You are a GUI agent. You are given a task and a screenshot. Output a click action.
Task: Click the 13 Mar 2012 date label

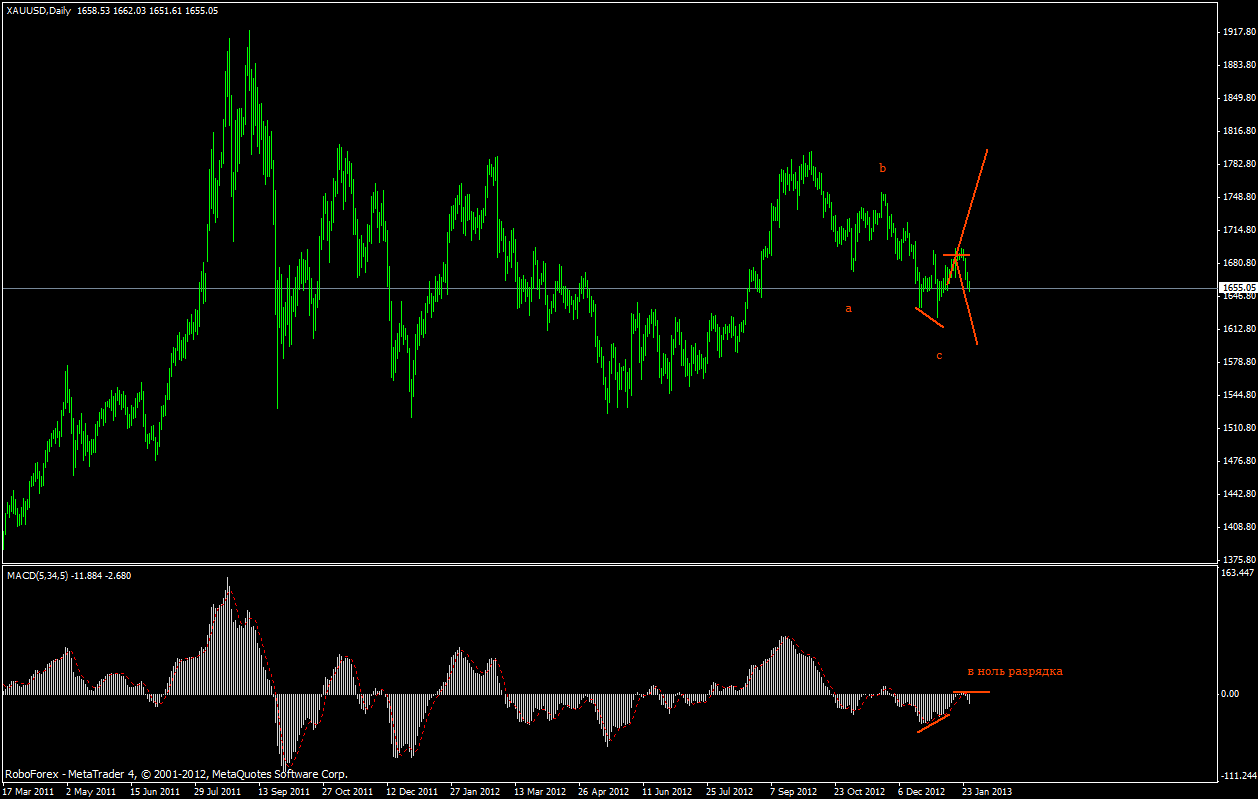click(x=540, y=791)
